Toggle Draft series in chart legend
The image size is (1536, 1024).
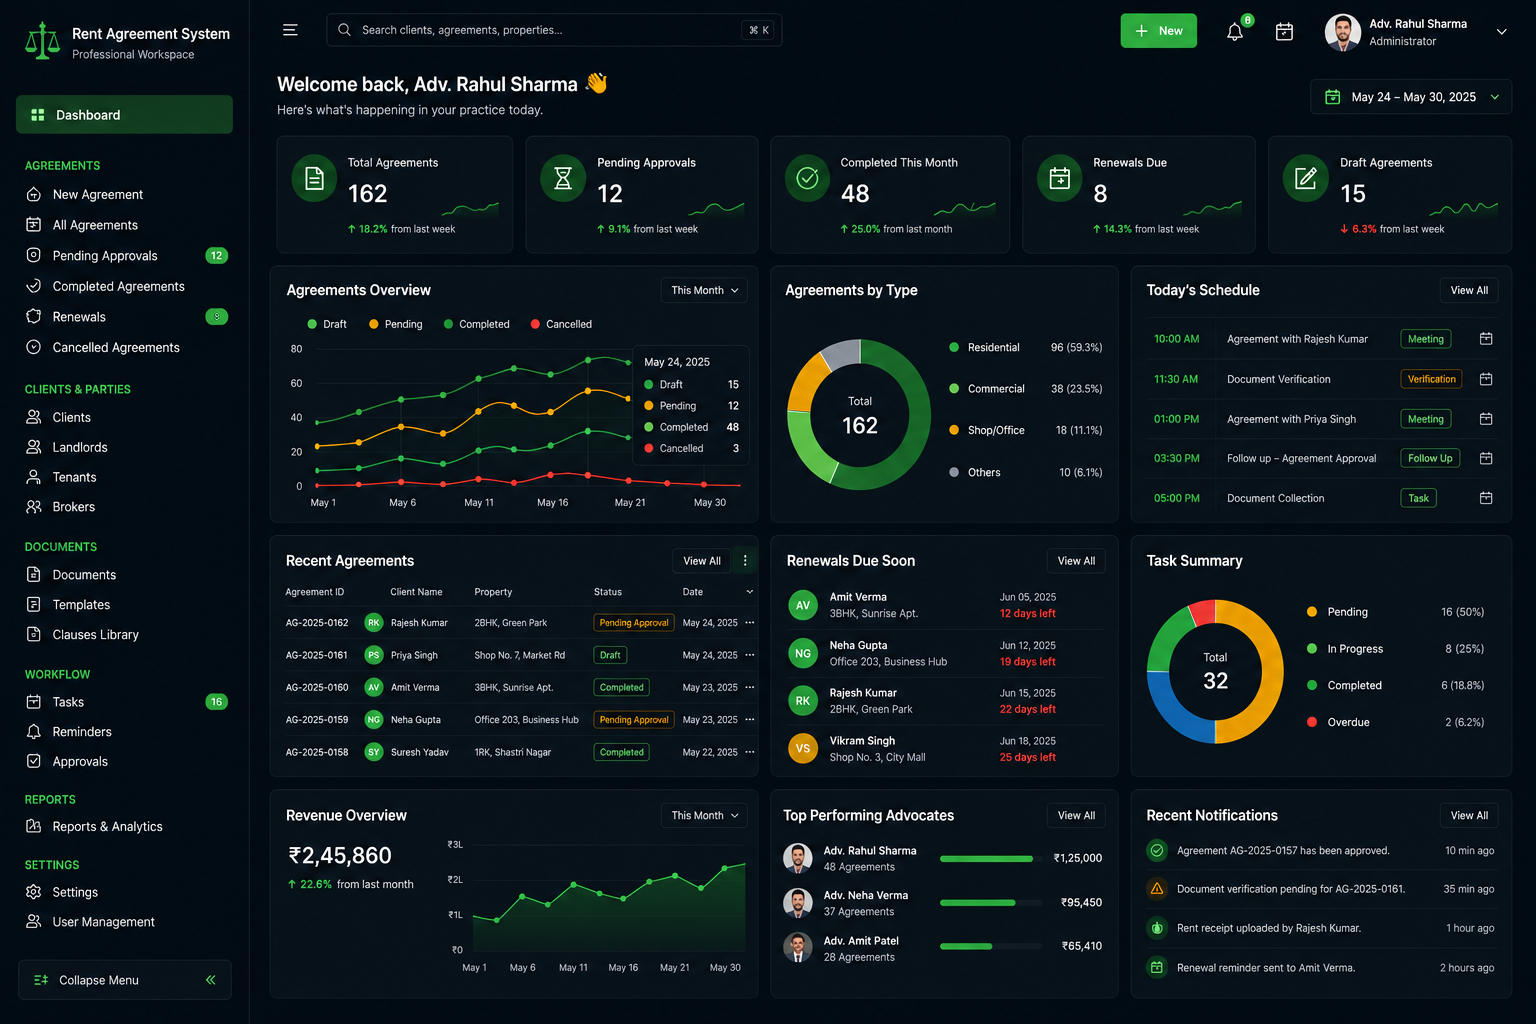(x=327, y=324)
